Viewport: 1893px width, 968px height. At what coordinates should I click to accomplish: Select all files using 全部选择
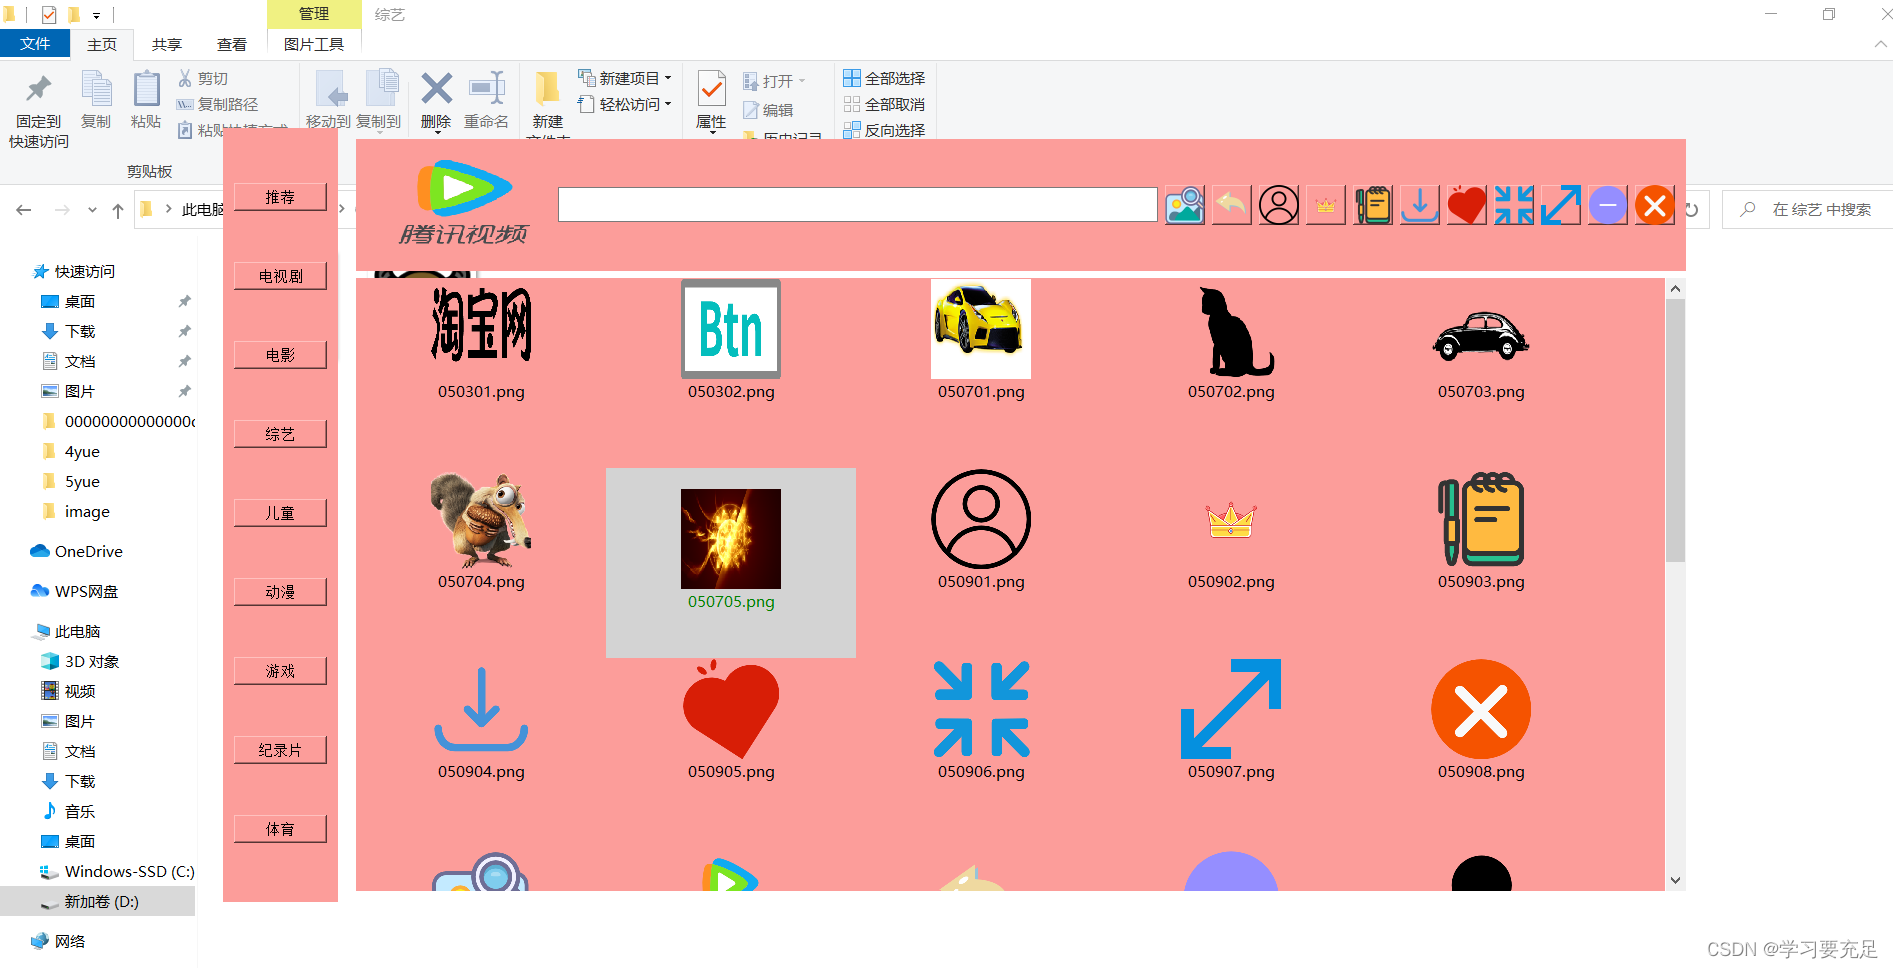point(884,77)
